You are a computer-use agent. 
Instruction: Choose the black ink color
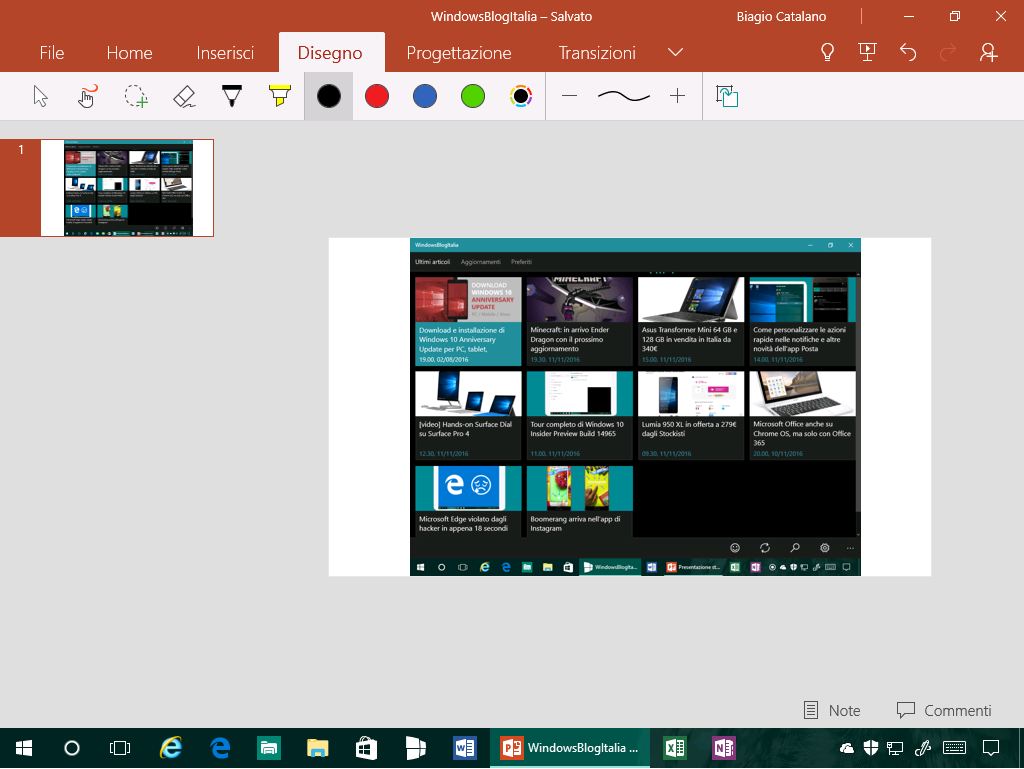[328, 97]
